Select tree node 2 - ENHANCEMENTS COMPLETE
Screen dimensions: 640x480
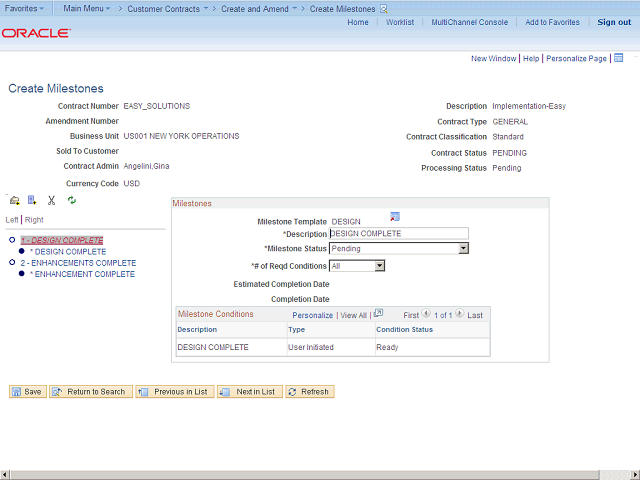(x=78, y=263)
